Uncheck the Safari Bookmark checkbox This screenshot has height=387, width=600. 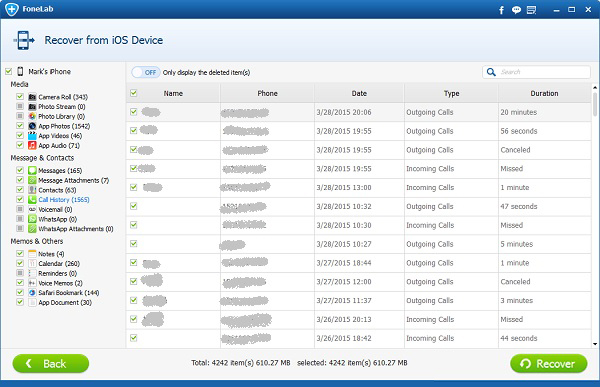coord(20,292)
